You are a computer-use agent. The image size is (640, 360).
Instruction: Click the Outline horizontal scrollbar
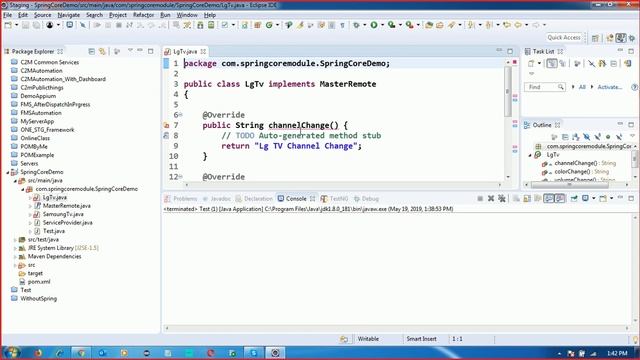[569, 185]
